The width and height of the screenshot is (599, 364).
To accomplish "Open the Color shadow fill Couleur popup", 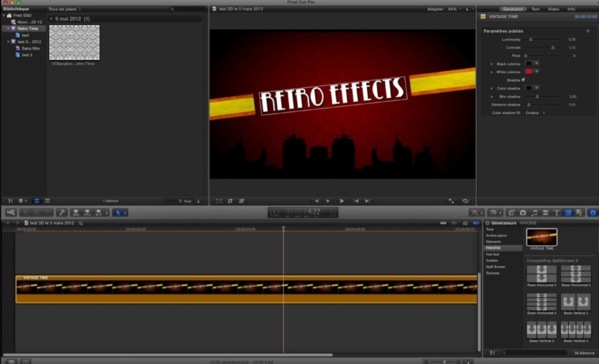I will [535, 113].
